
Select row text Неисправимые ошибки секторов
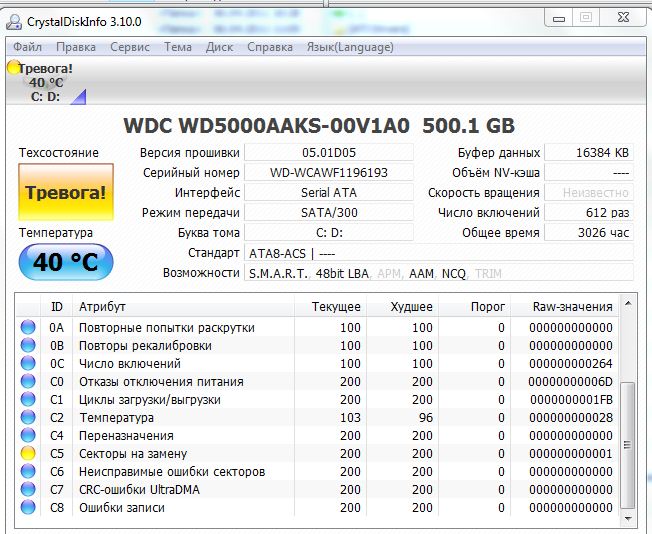coord(172,472)
